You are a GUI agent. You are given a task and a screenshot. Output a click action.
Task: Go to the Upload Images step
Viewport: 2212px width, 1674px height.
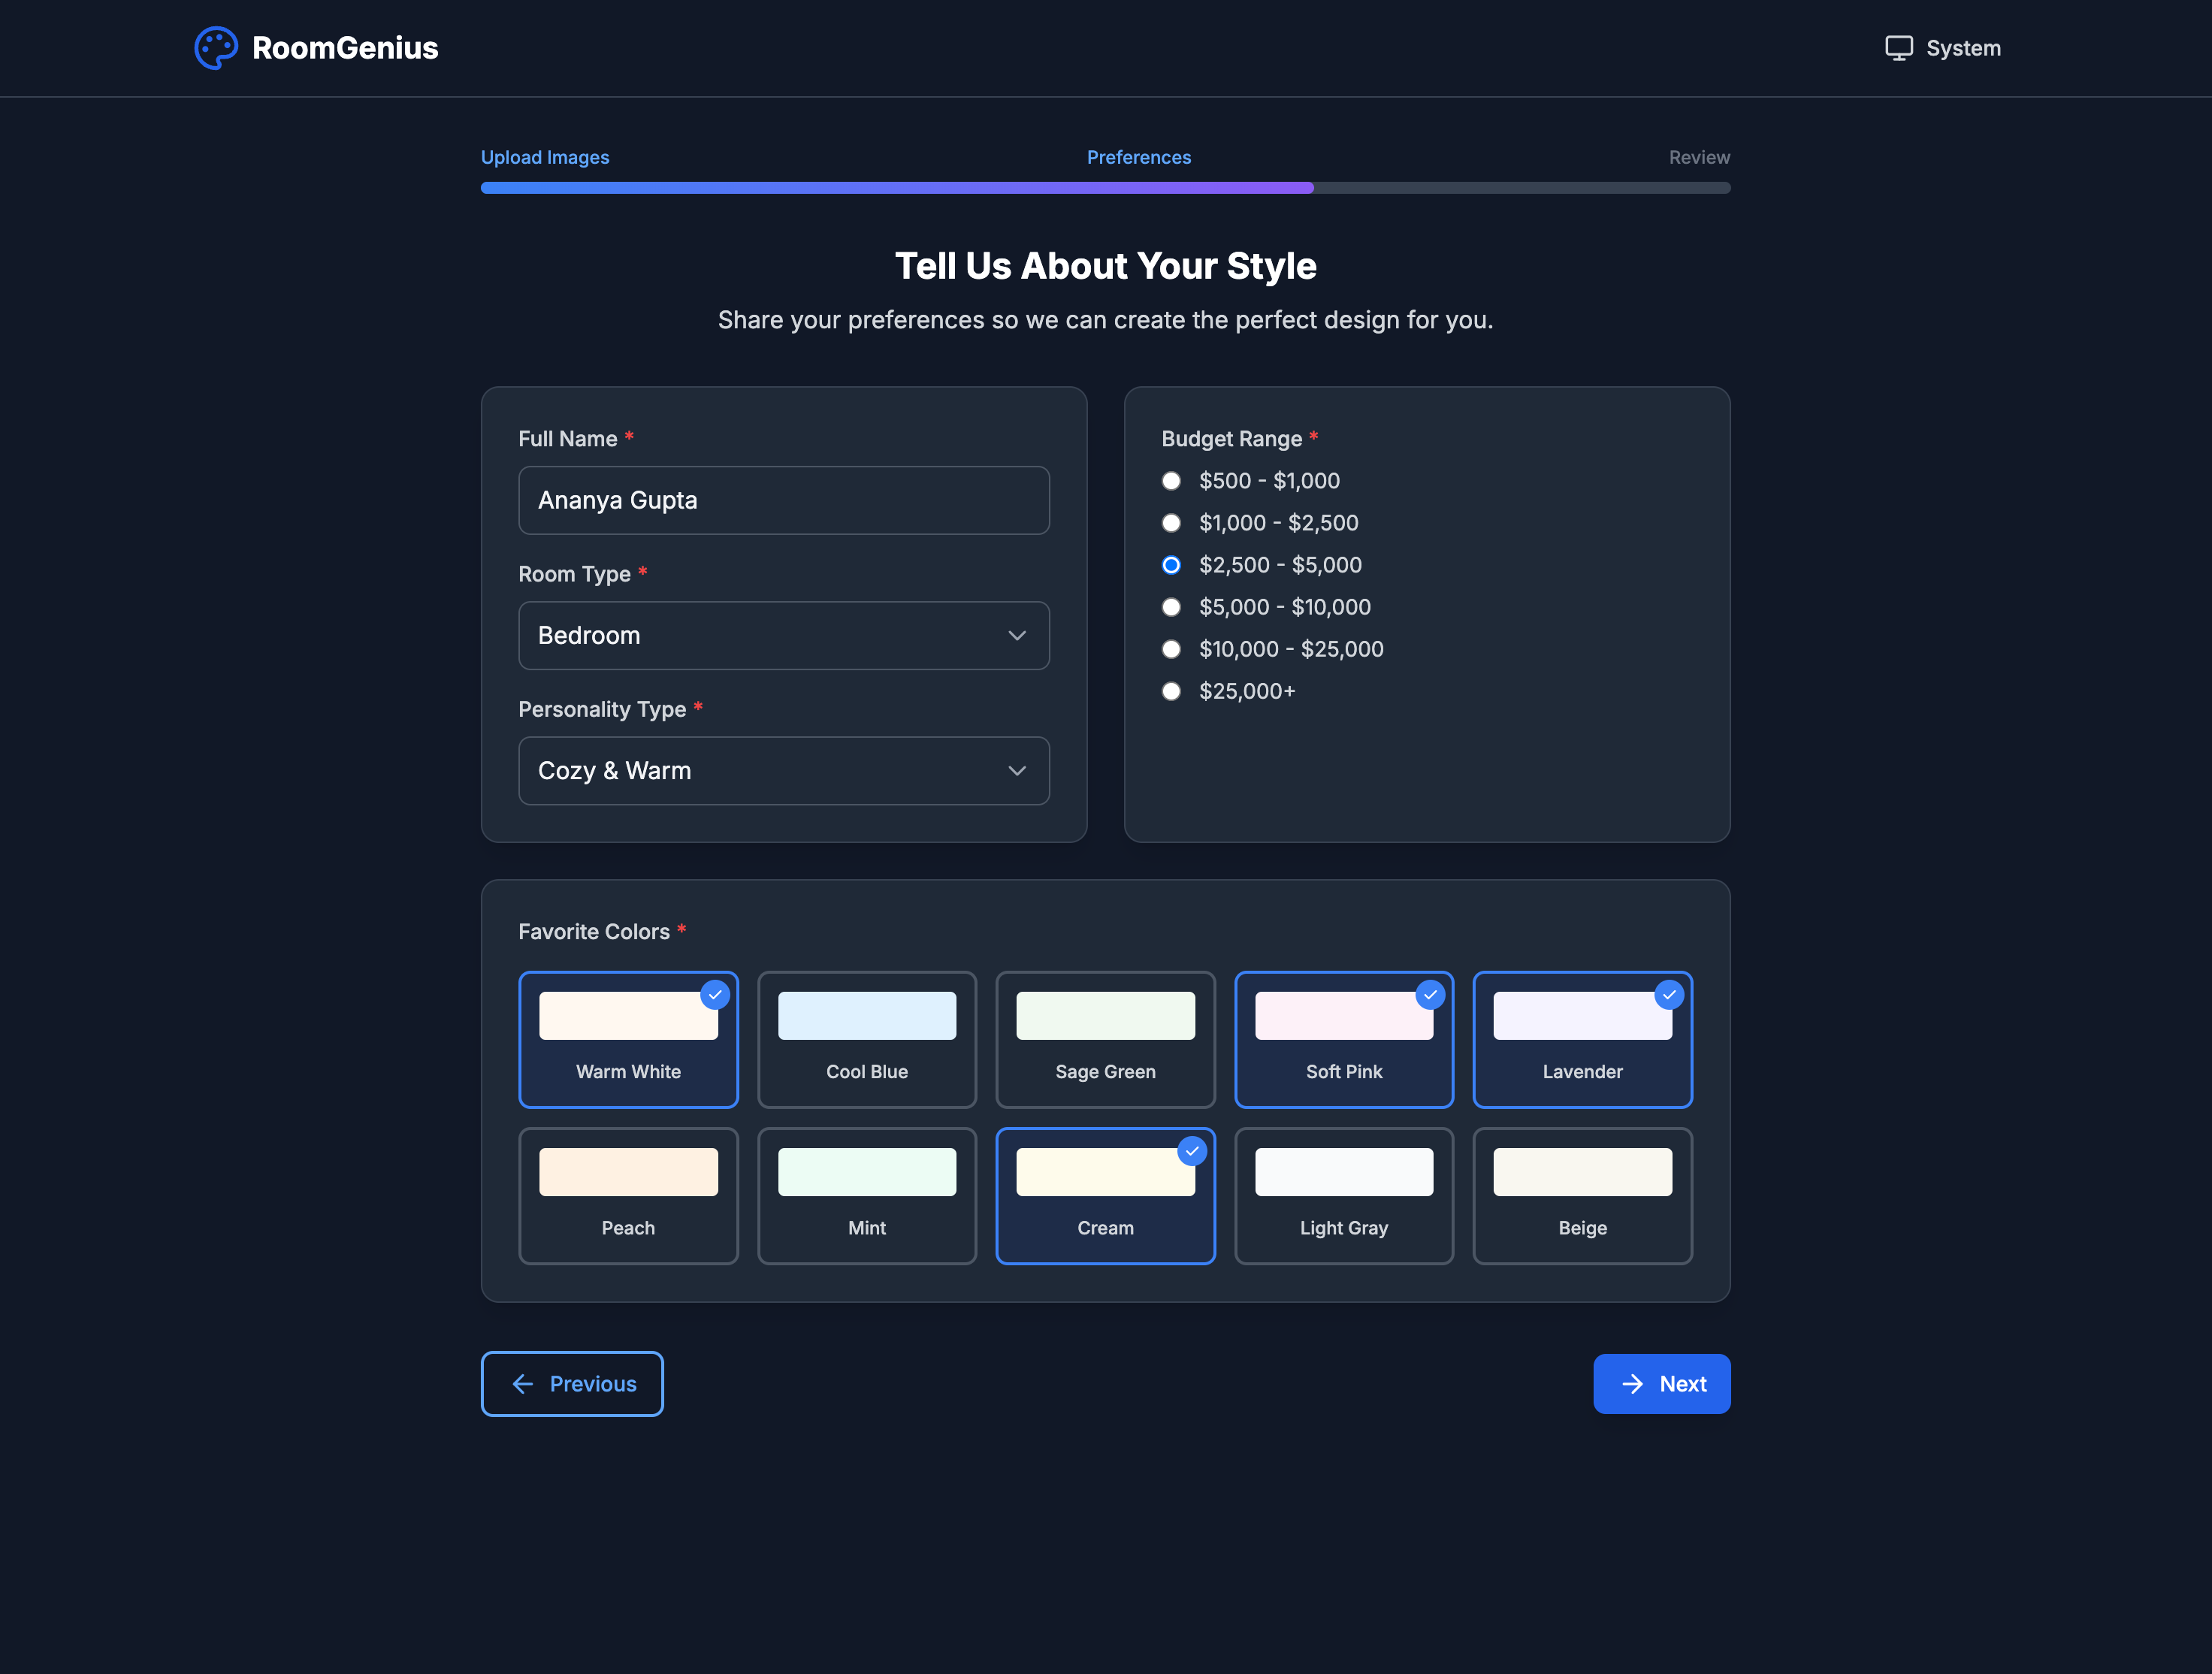click(x=545, y=157)
